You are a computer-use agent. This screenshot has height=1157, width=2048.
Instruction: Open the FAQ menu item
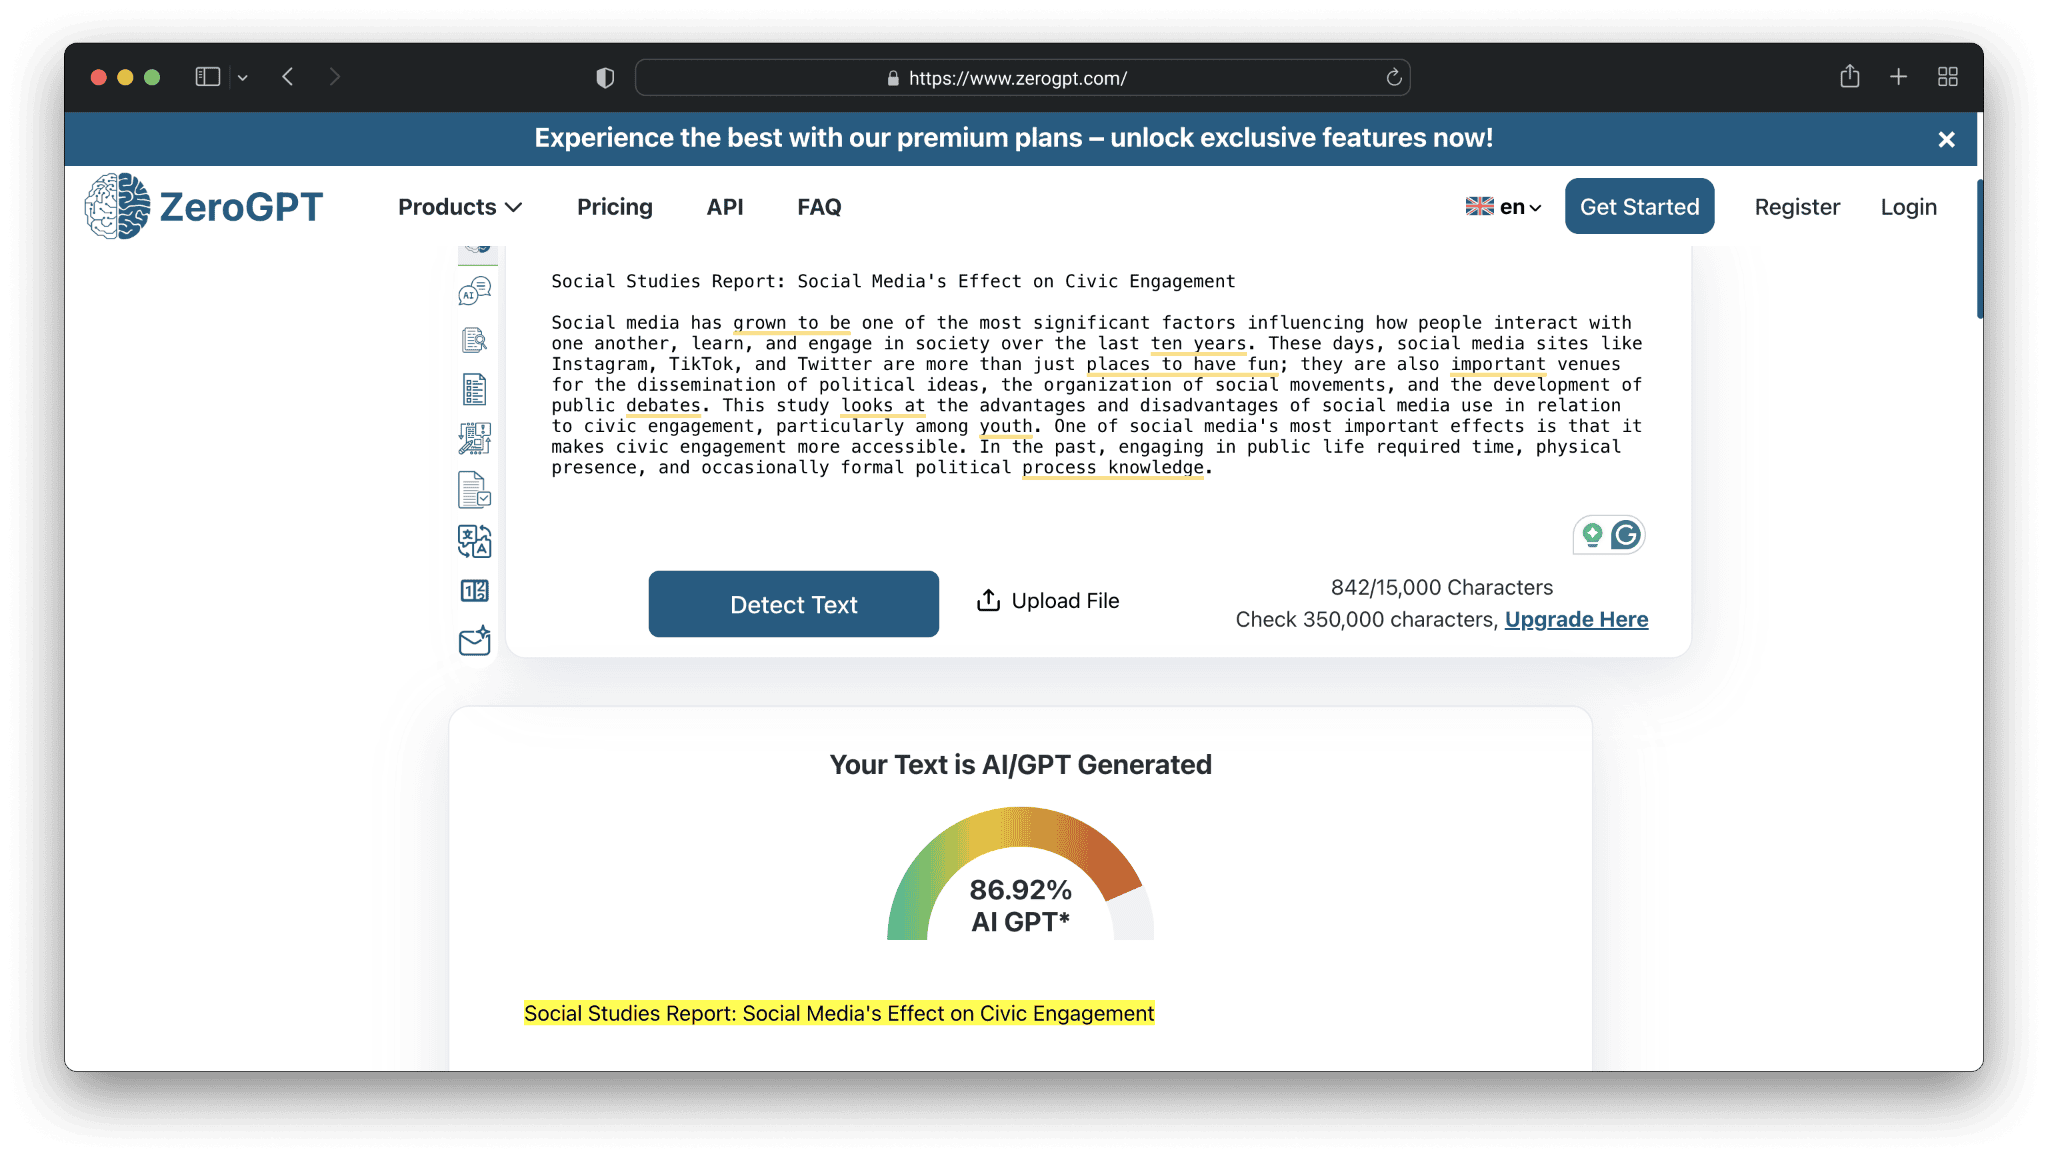(x=819, y=207)
